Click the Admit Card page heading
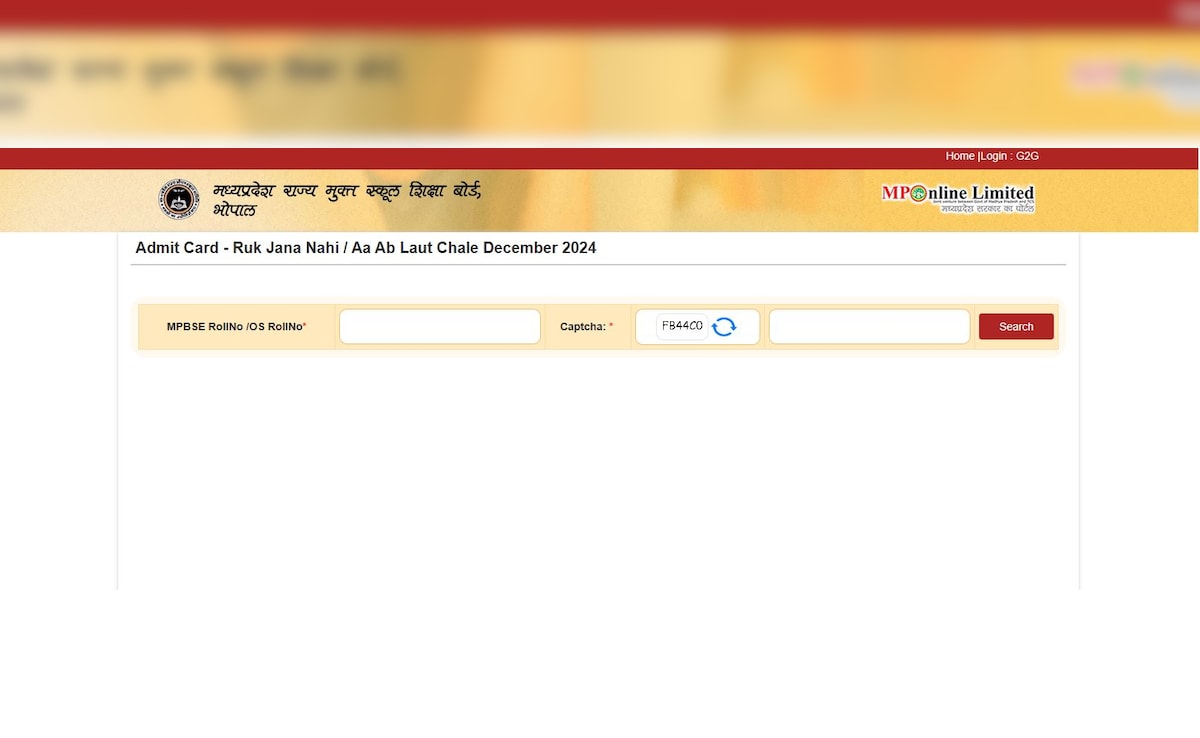1200x738 pixels. point(366,248)
